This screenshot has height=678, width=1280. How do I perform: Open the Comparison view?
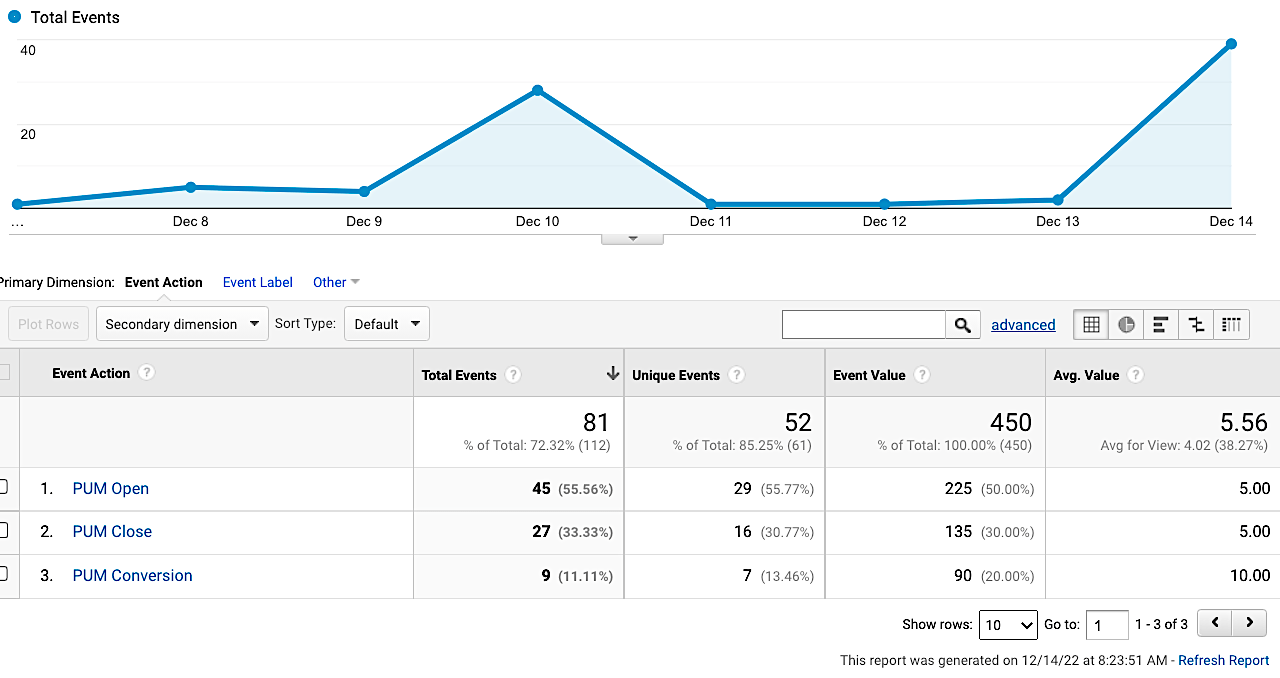point(1196,324)
